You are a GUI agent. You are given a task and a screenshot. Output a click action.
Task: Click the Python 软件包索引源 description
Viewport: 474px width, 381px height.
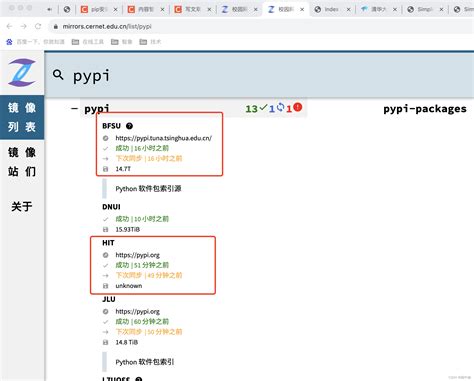coord(148,189)
